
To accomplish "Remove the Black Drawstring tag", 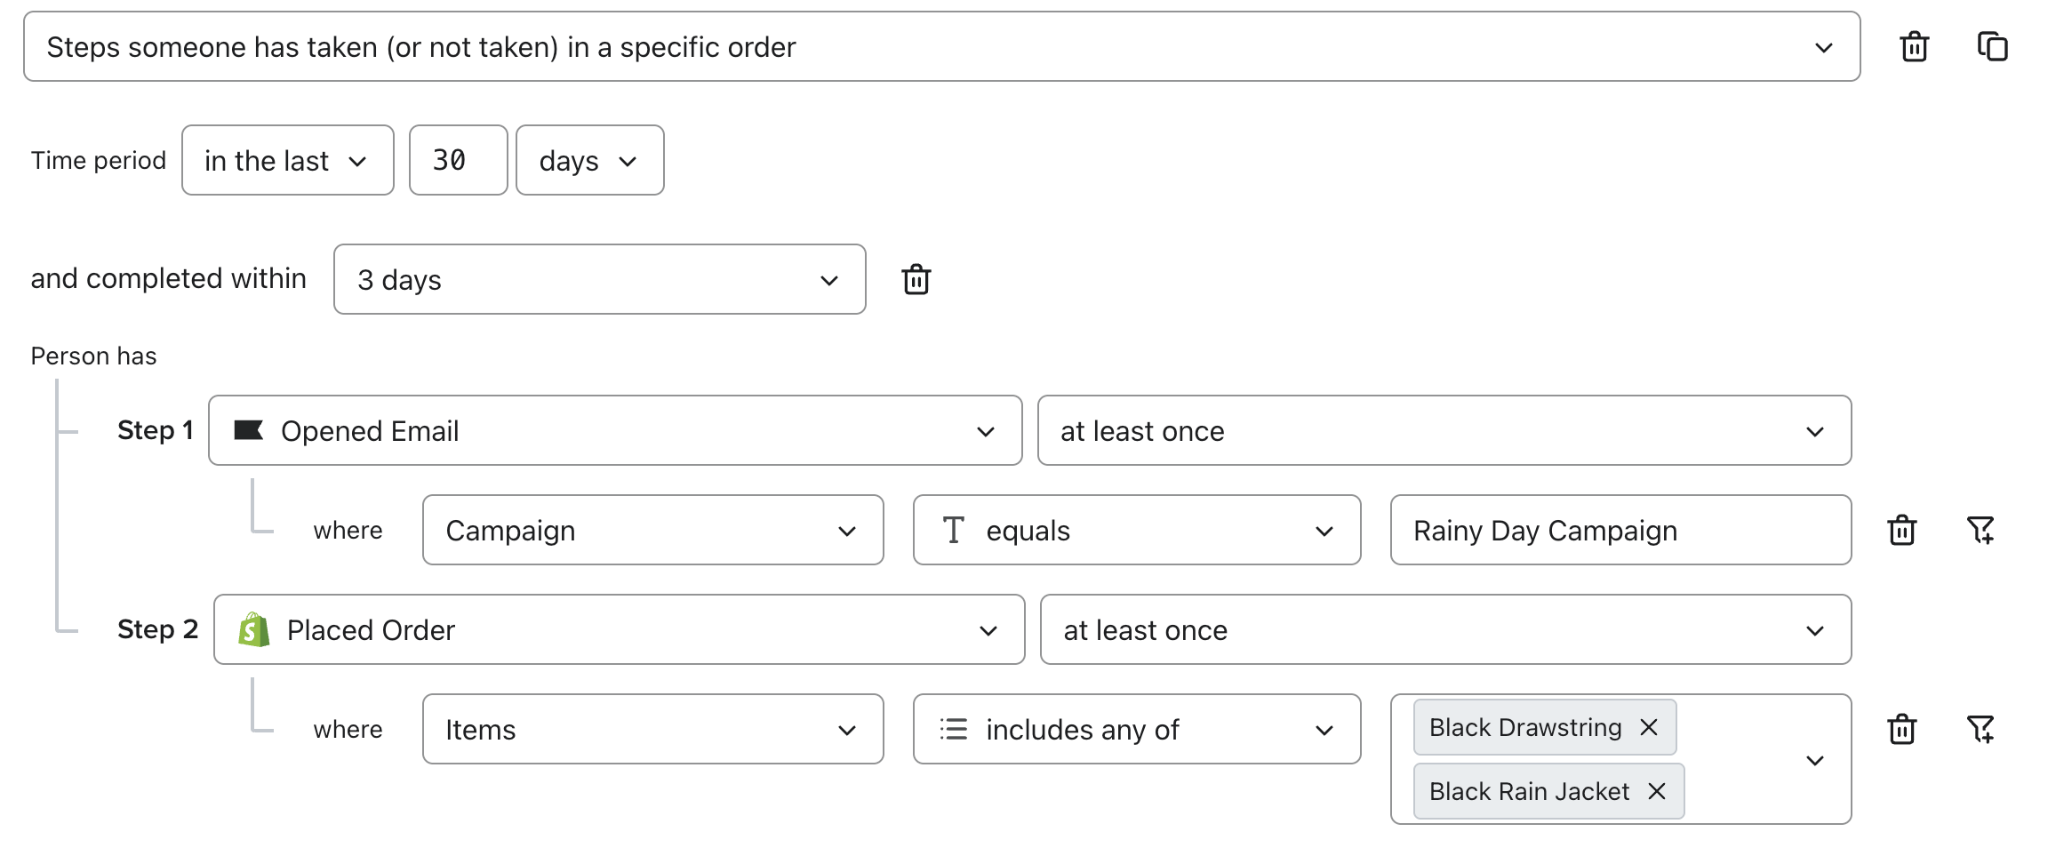I will pos(1649,728).
